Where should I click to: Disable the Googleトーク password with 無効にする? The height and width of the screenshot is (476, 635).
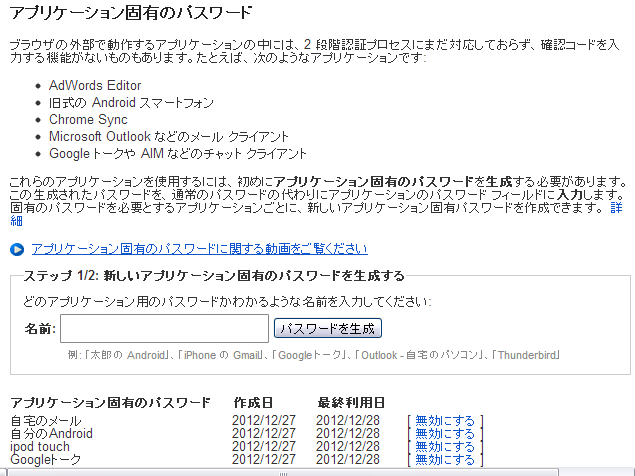point(445,460)
